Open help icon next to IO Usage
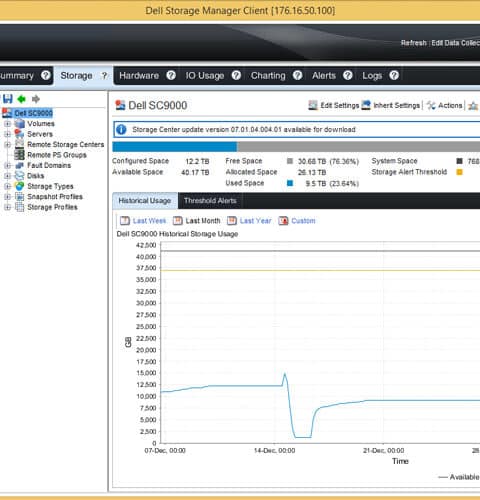480x500 pixels. pyautogui.click(x=236, y=75)
